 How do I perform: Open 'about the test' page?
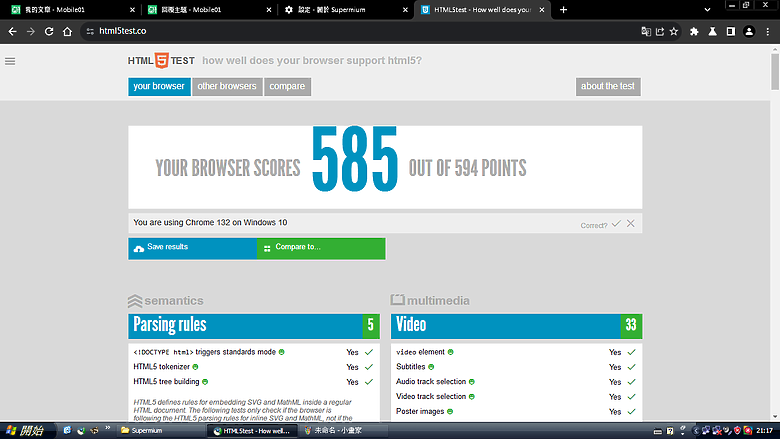pos(608,87)
